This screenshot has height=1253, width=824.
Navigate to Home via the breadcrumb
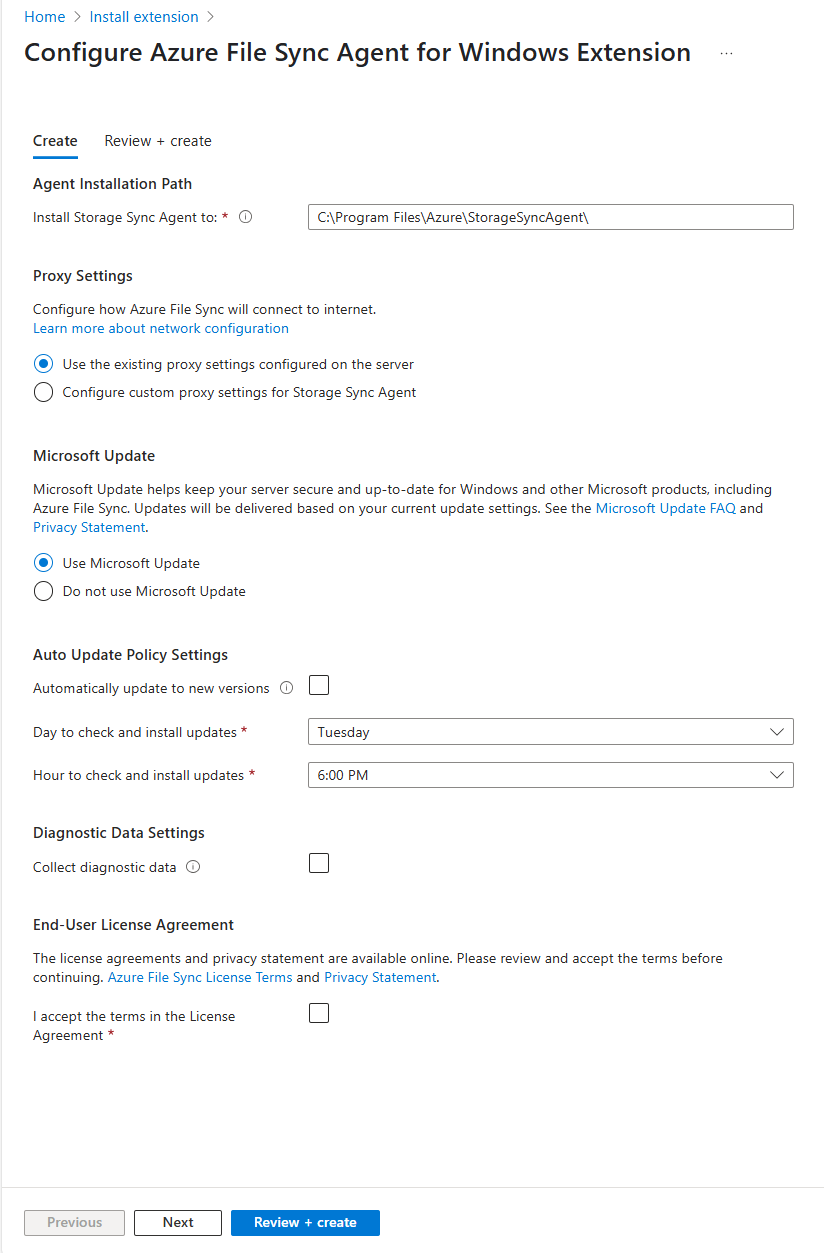point(45,16)
